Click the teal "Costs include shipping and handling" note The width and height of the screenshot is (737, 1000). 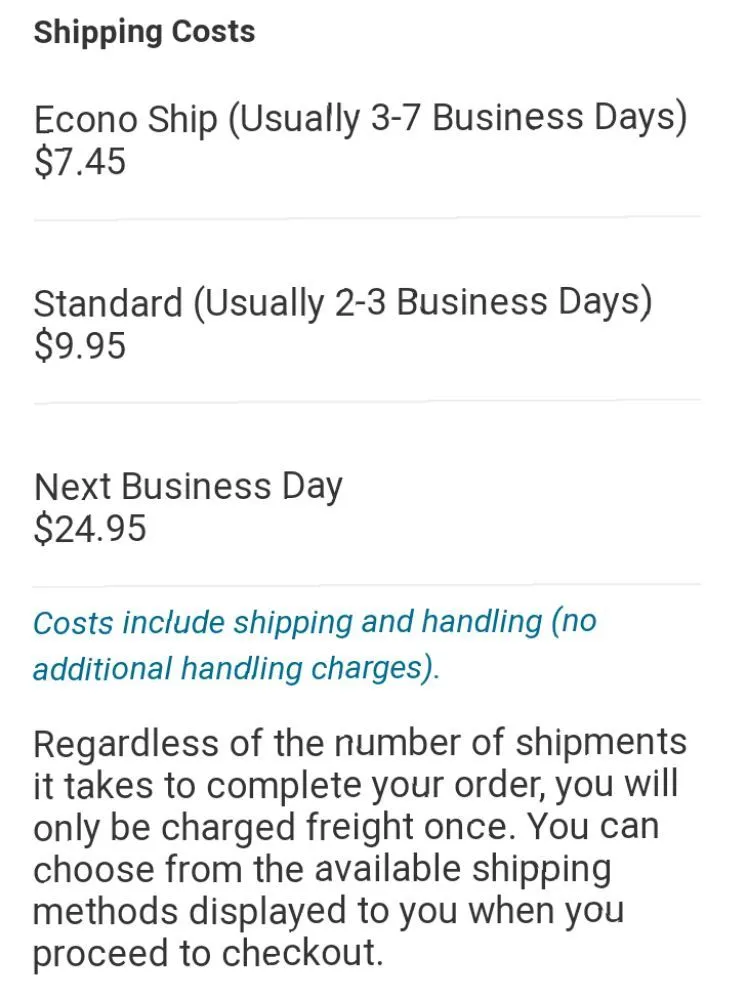(314, 623)
